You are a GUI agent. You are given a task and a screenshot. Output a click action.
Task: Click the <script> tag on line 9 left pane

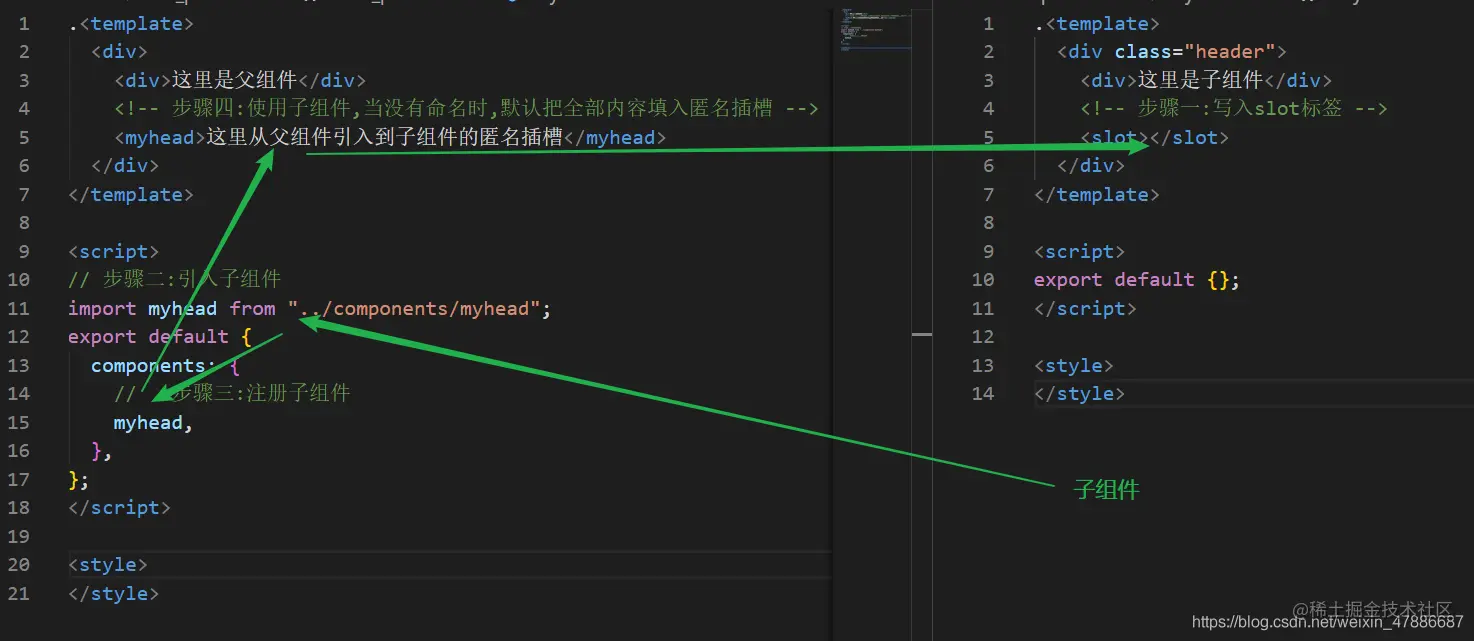111,251
